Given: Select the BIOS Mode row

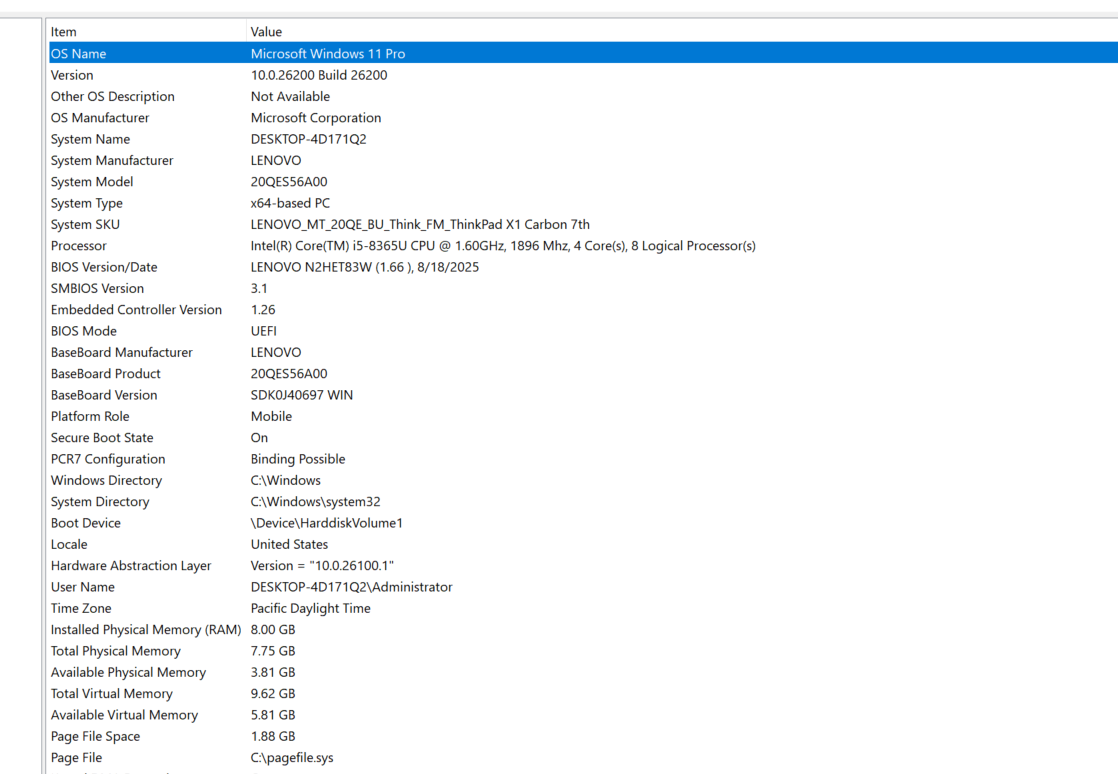Looking at the screenshot, I should (x=583, y=331).
